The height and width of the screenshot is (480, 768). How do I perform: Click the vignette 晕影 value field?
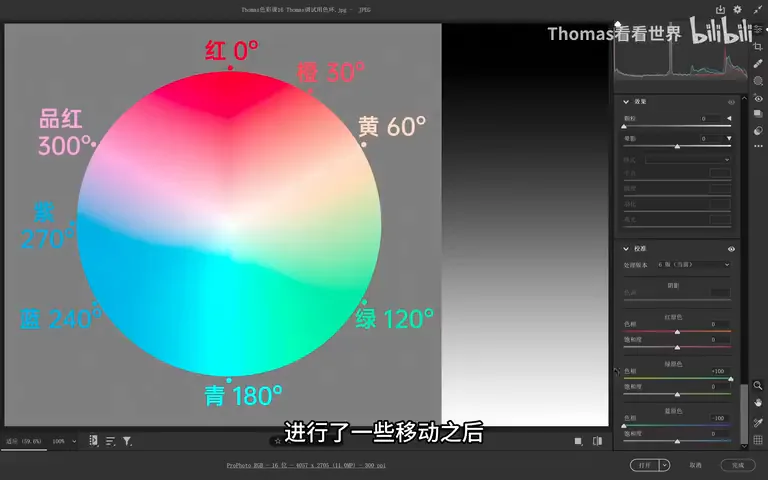pos(710,139)
